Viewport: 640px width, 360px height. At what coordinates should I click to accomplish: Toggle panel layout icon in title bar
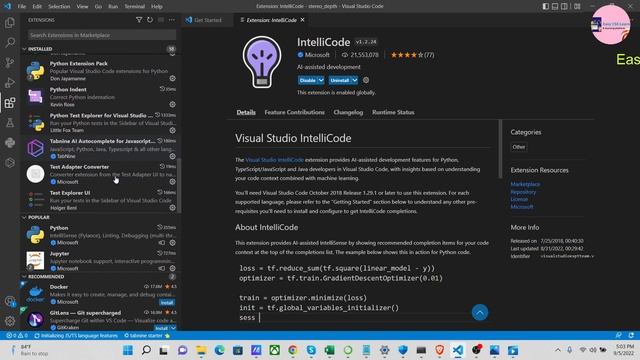(x=555, y=6)
